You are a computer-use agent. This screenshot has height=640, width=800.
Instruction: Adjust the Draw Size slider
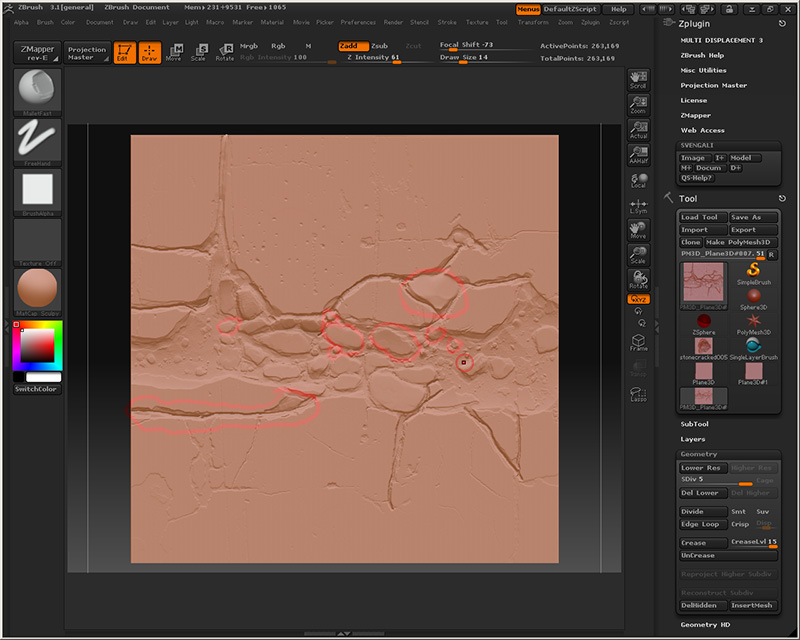tap(486, 58)
